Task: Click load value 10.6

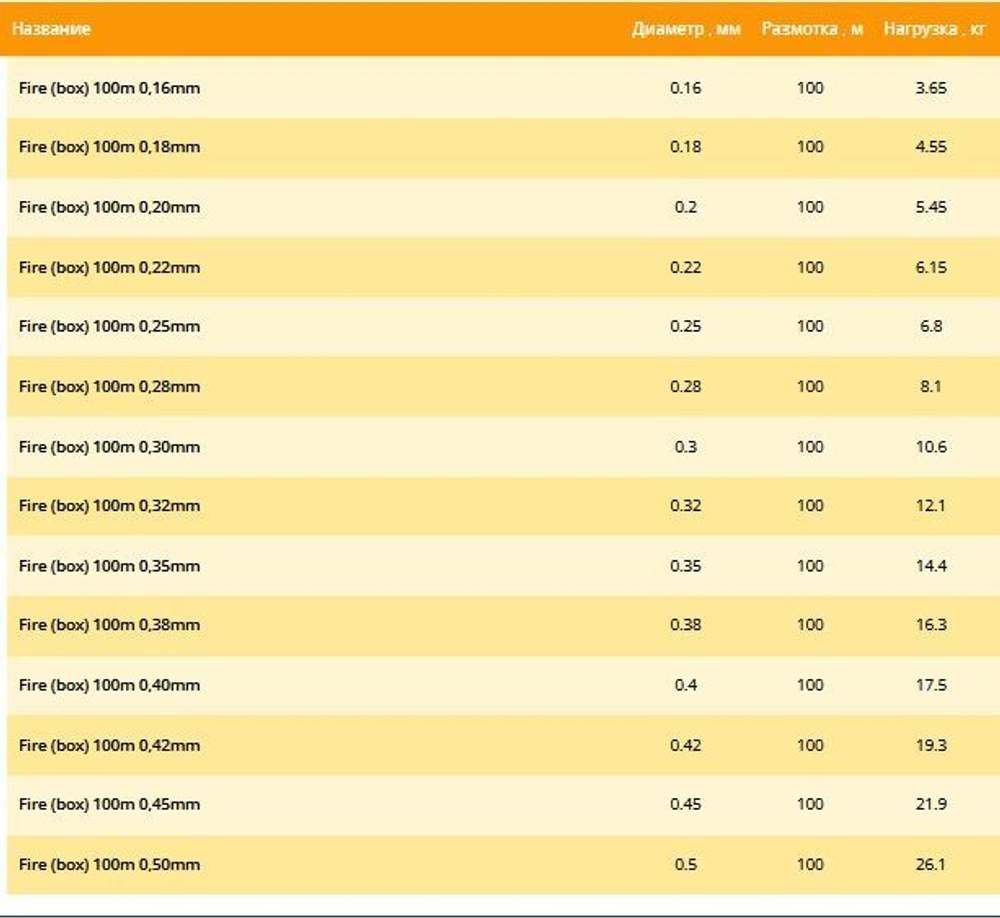Action: pos(931,447)
